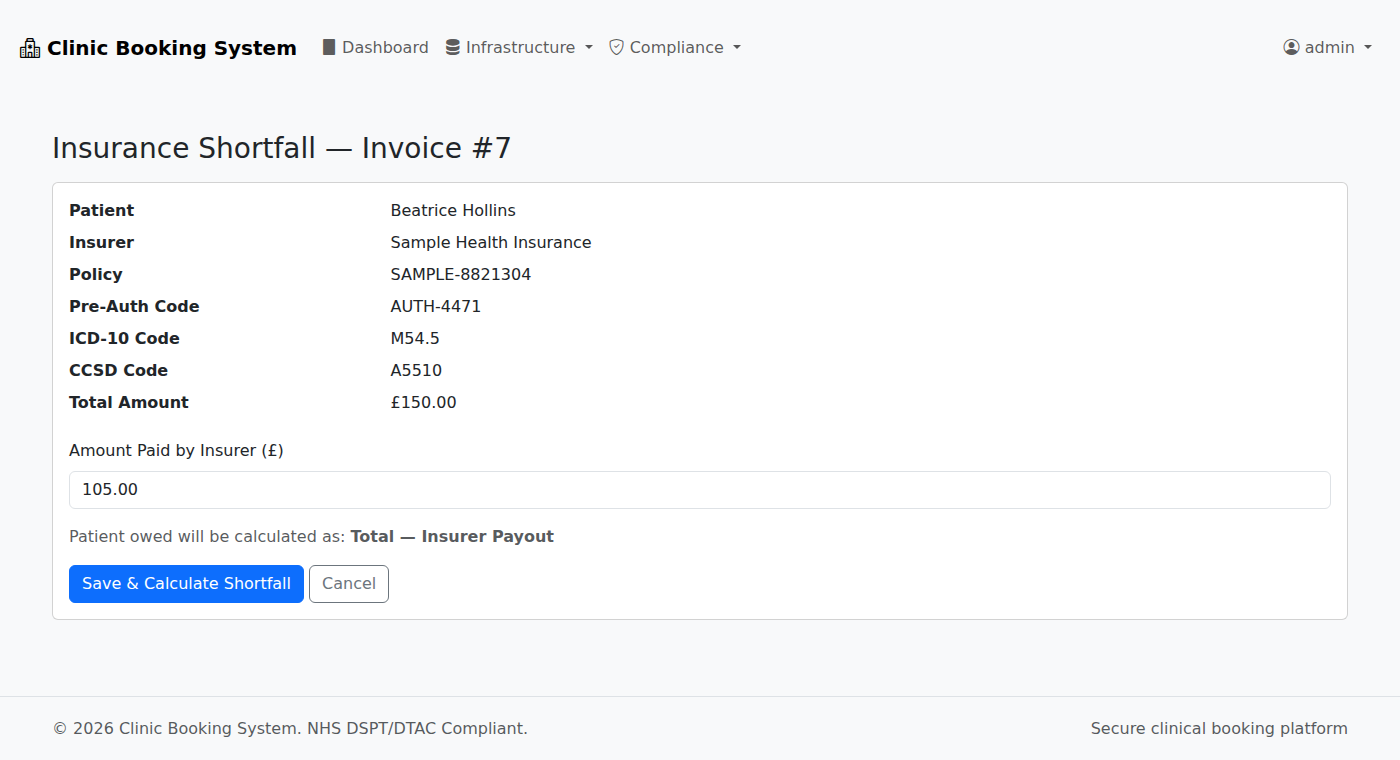Click the Total — Insurer Payout formula text
The image size is (1400, 760).
coord(452,537)
